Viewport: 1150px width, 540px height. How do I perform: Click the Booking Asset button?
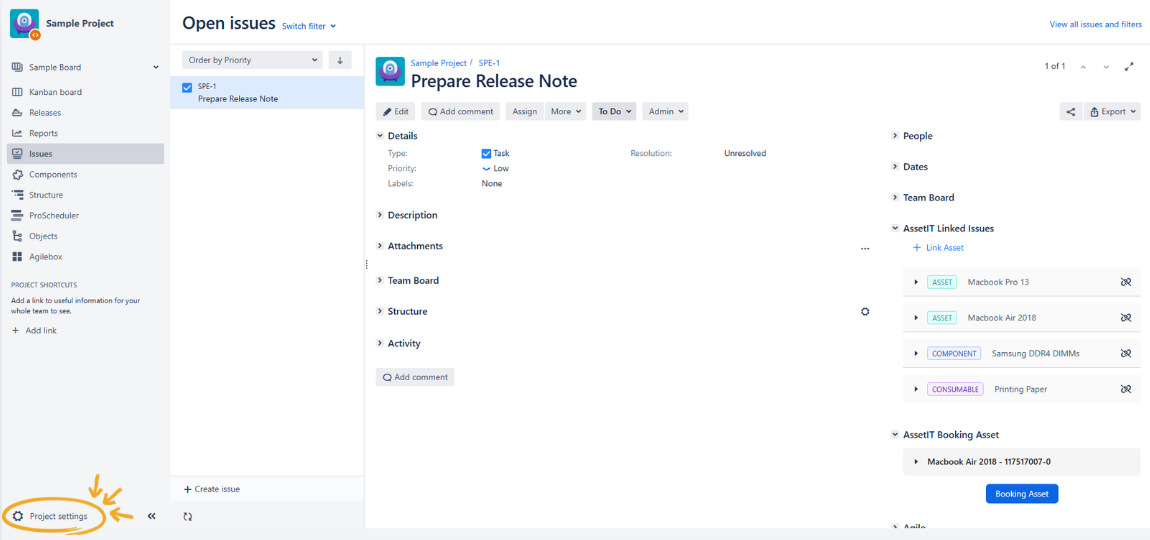pyautogui.click(x=1021, y=494)
